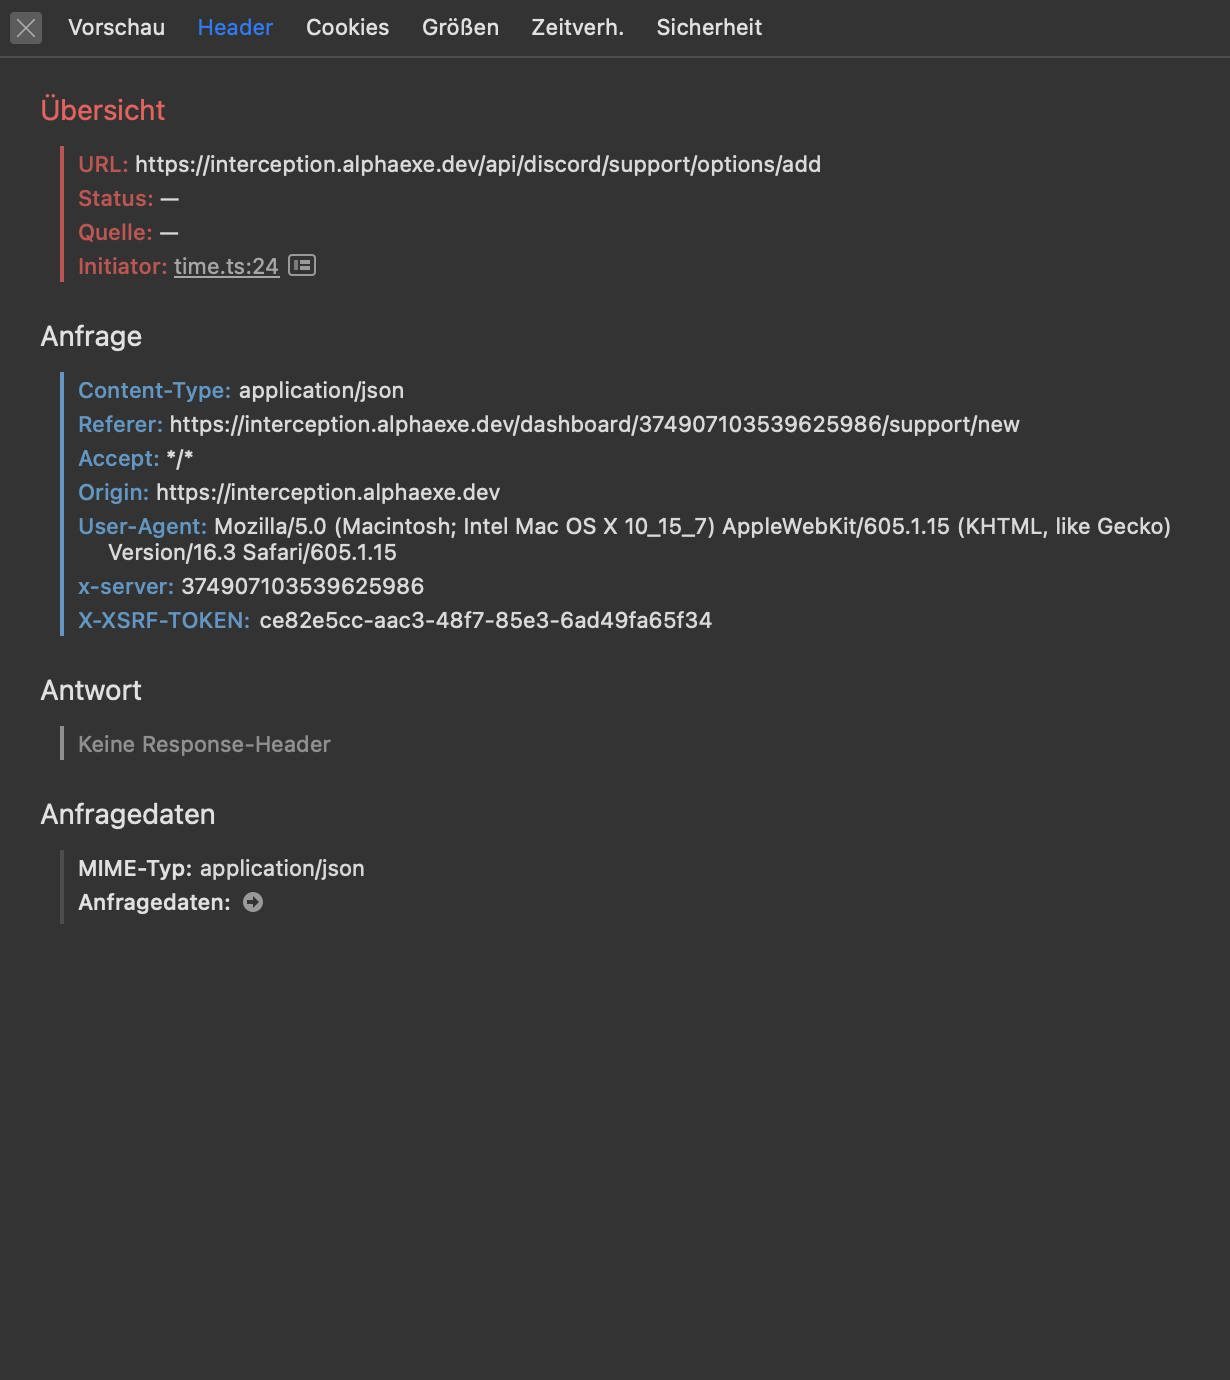Open the time.ts:24 initiator link
1230x1380 pixels.
(x=226, y=266)
